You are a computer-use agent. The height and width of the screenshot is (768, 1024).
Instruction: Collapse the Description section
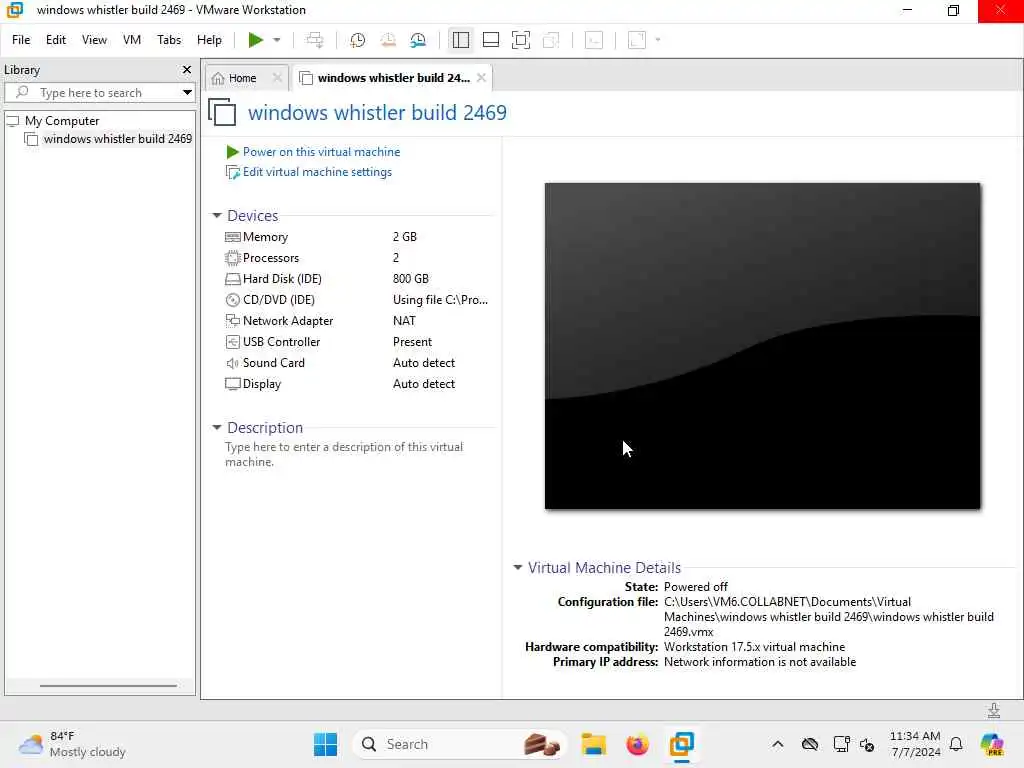217,428
